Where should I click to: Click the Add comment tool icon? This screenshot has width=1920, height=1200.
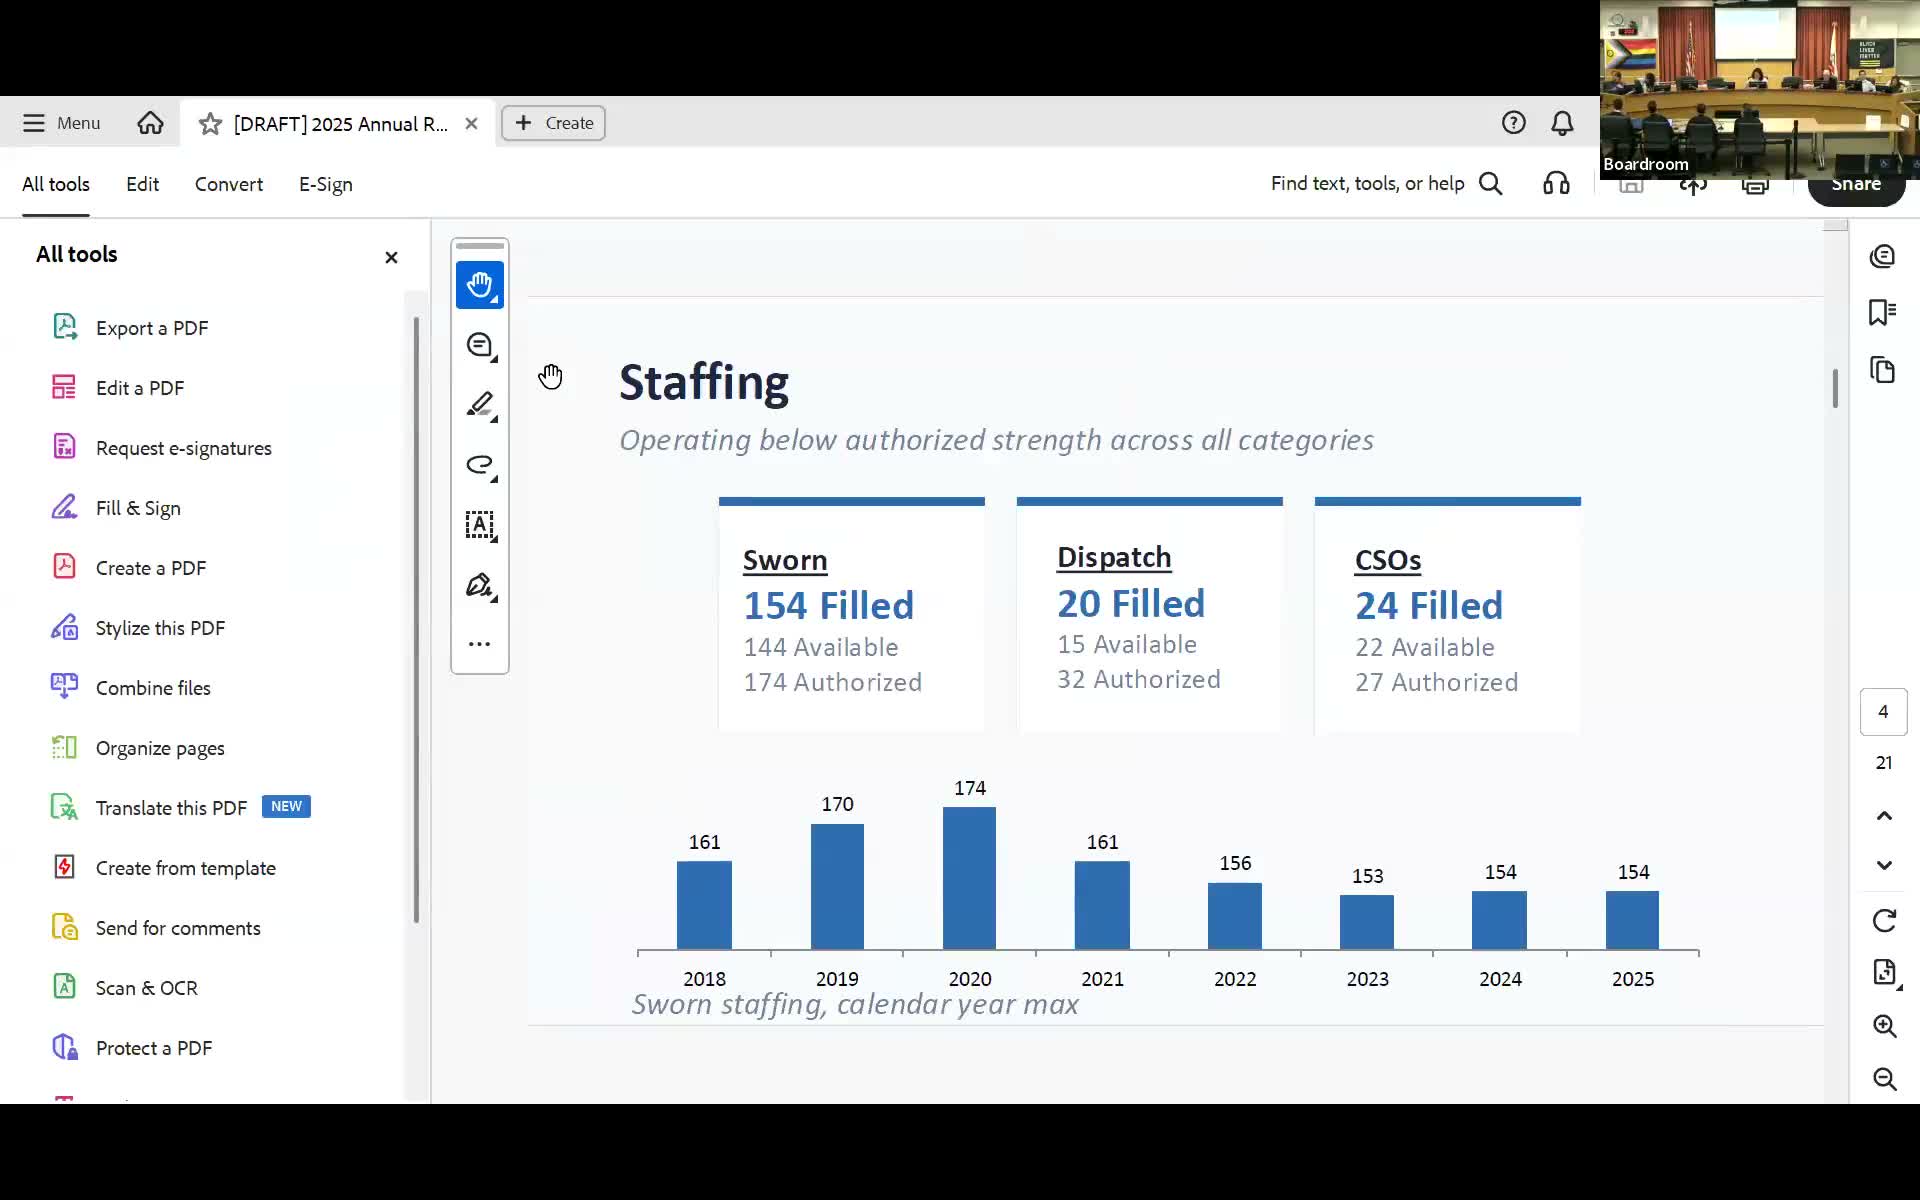coord(480,345)
